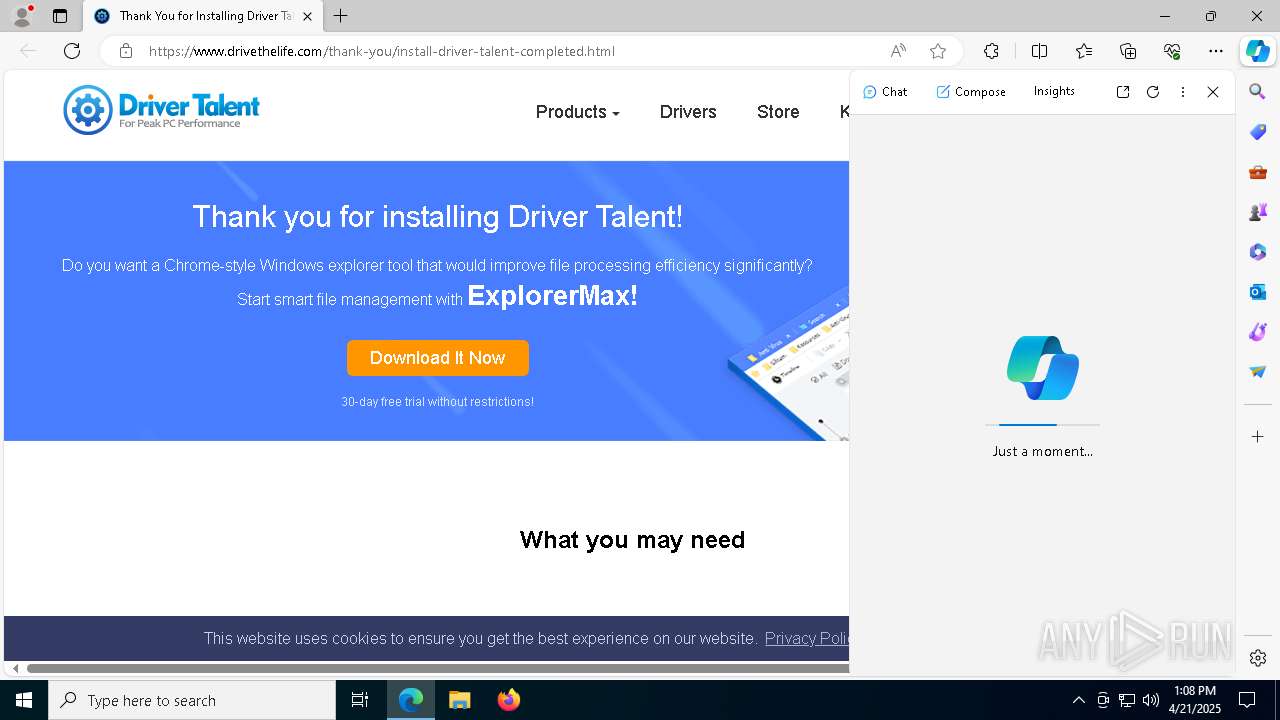Open Edge Settings and more menu

click(1216, 51)
